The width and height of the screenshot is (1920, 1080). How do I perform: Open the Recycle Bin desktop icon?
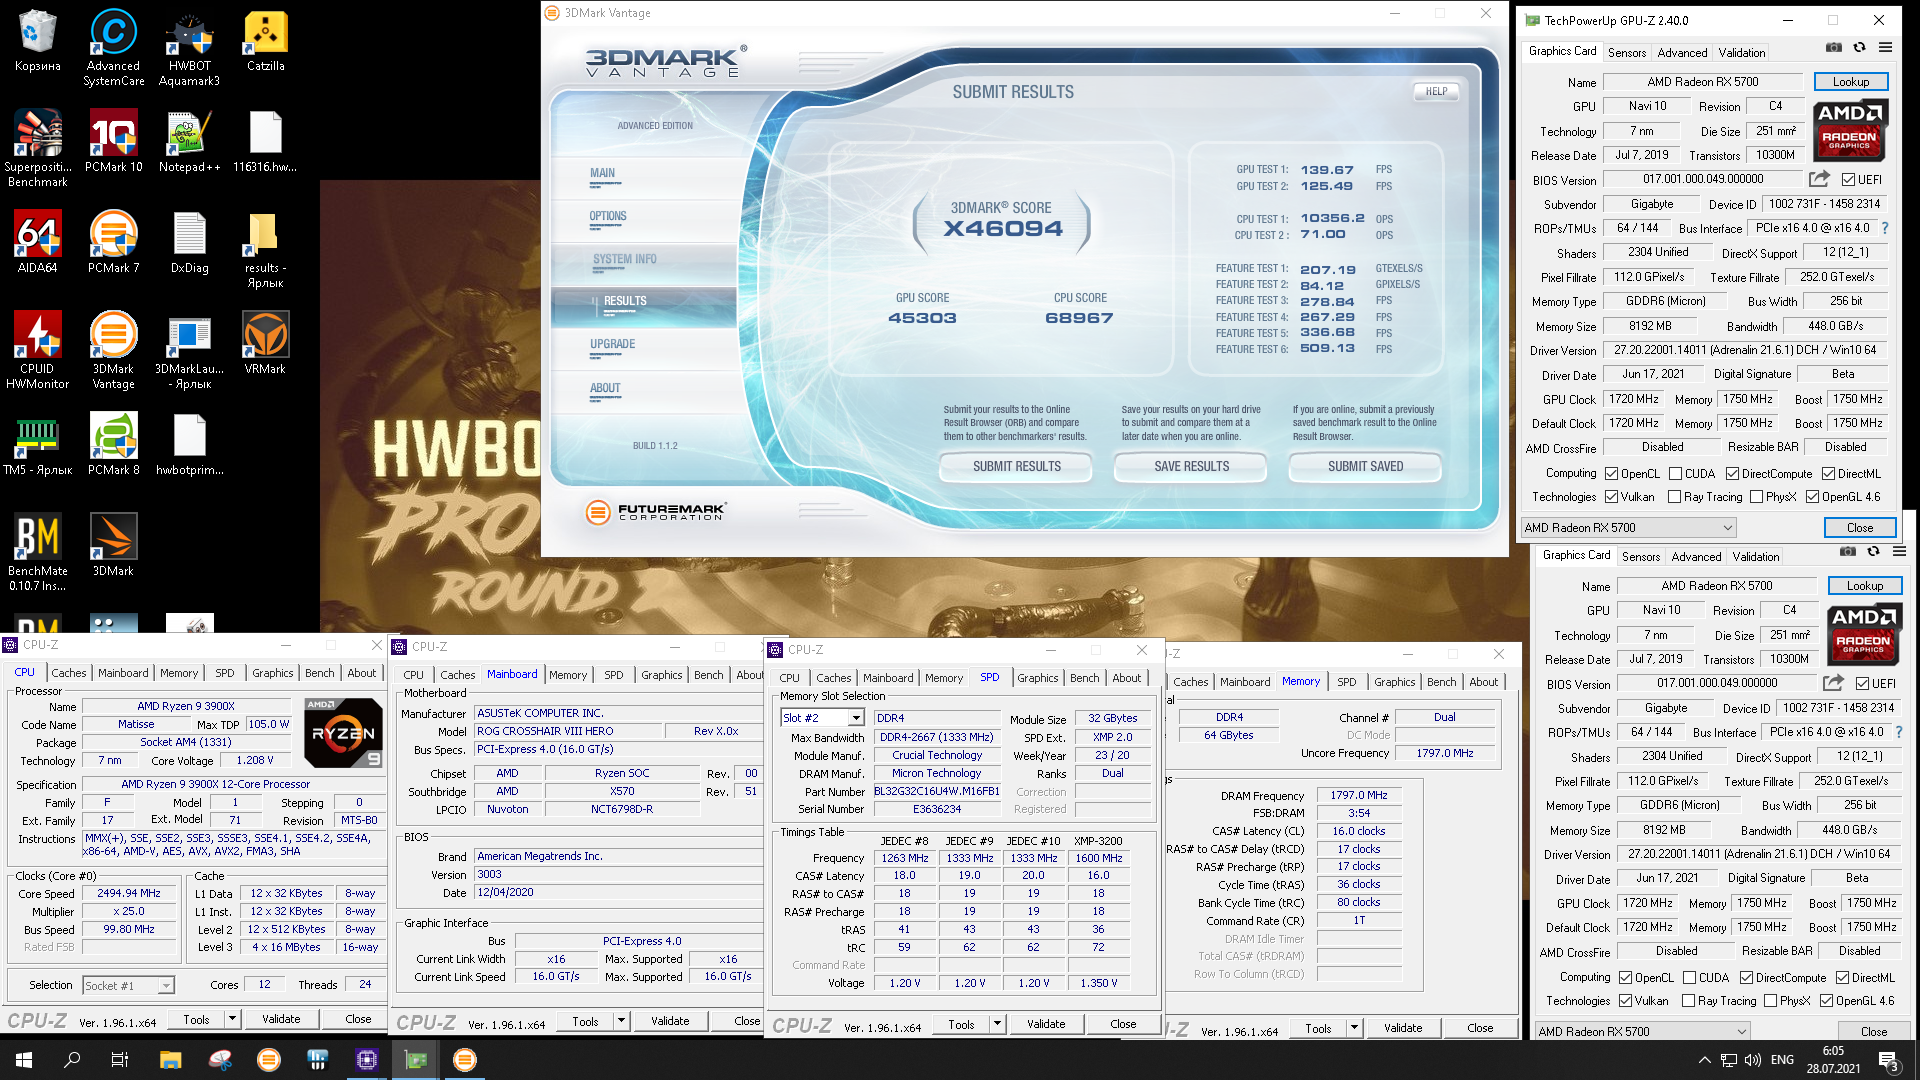(x=37, y=41)
